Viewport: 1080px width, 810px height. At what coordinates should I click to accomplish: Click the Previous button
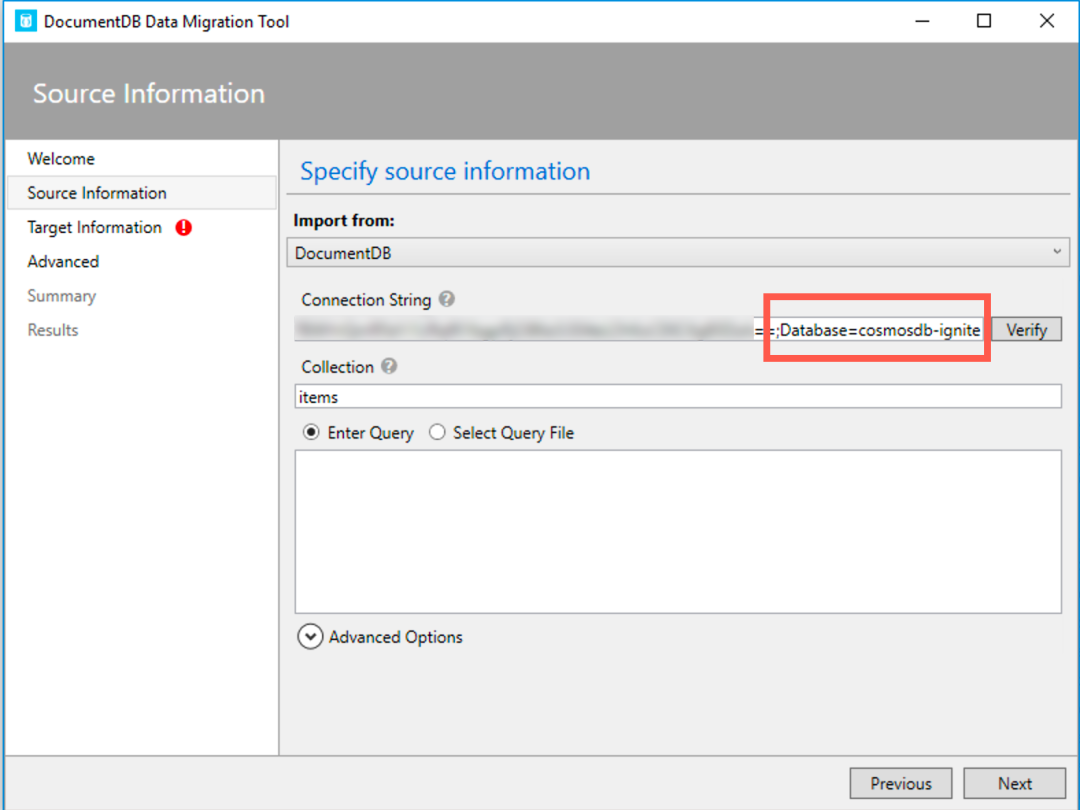coord(901,783)
